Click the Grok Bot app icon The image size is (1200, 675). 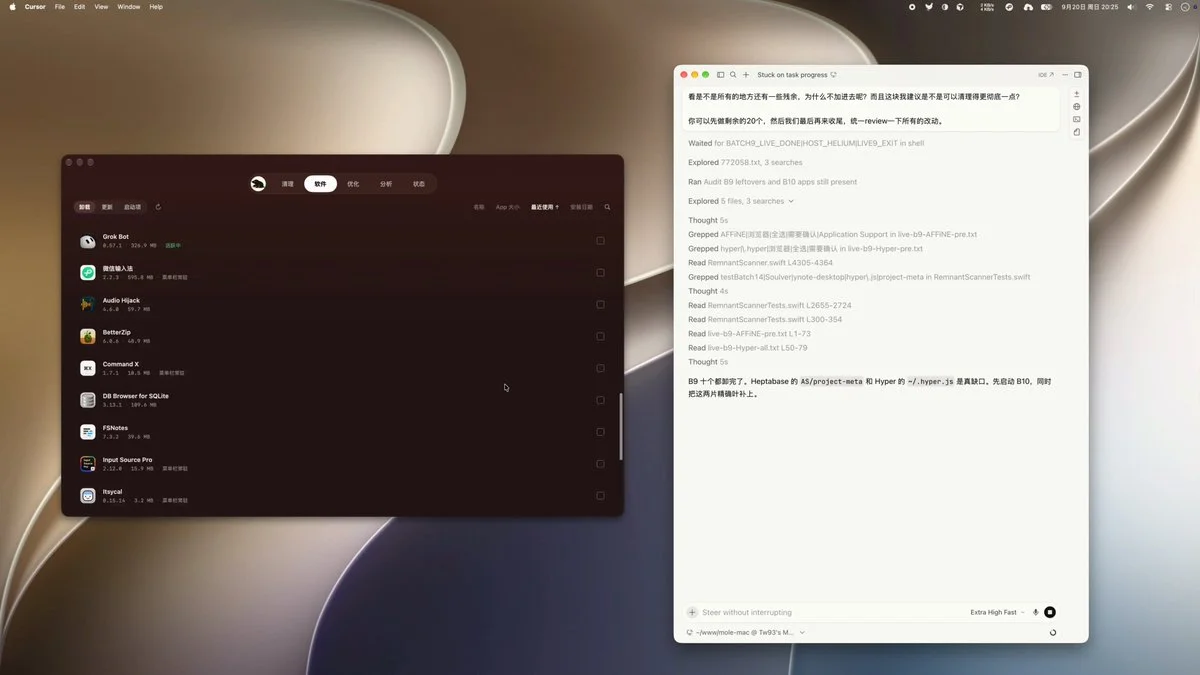88,241
